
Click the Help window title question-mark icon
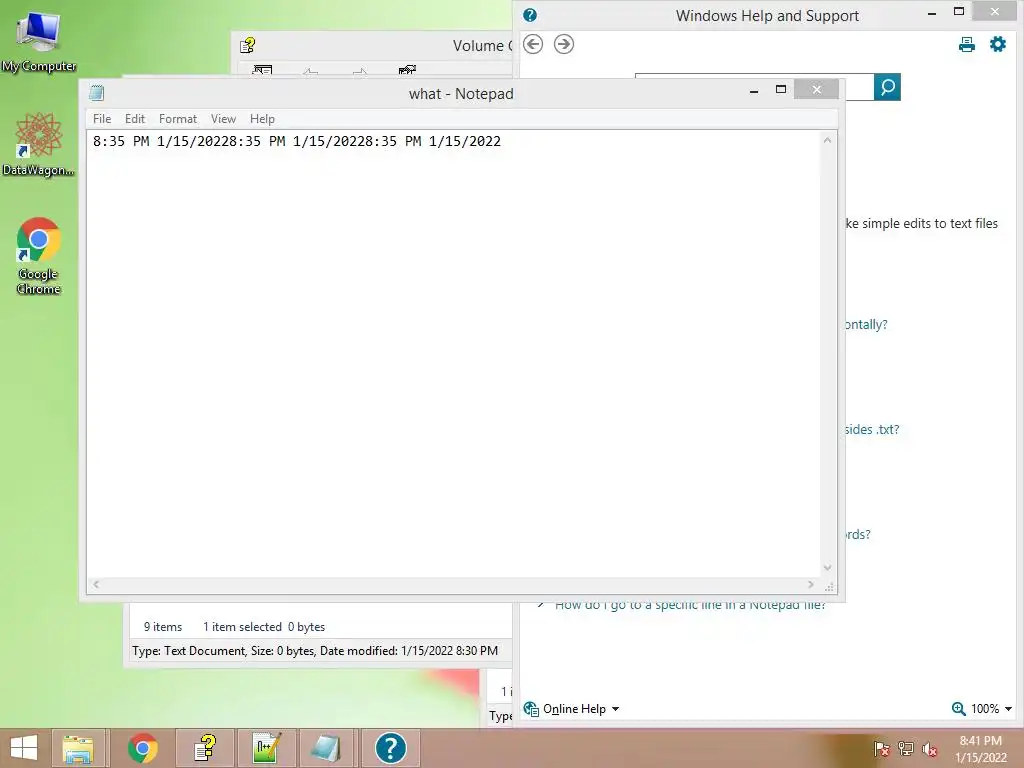(530, 15)
